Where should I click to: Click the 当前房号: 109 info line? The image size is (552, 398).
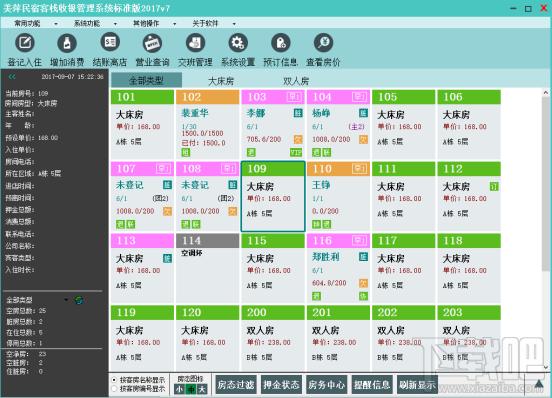(27, 93)
